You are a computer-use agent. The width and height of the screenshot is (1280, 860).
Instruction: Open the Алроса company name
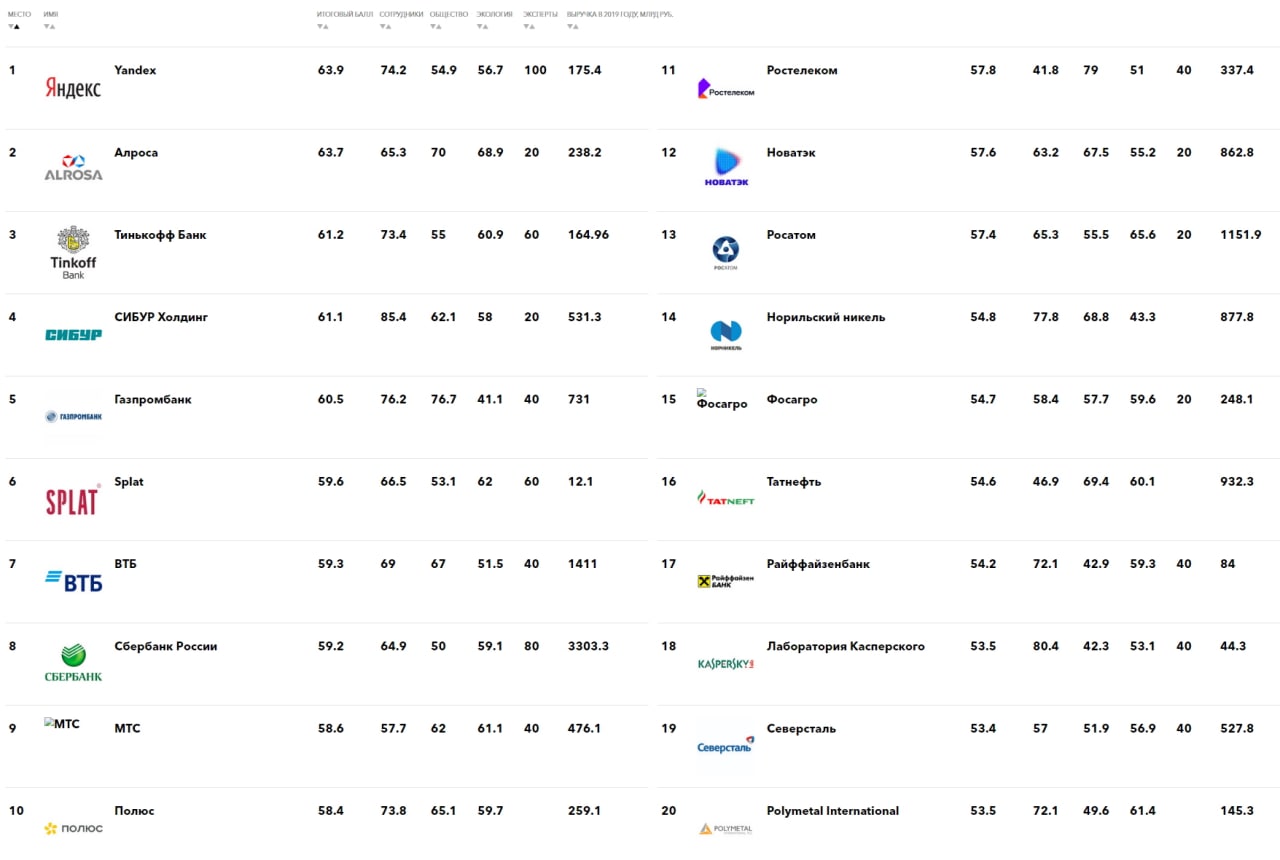[136, 153]
